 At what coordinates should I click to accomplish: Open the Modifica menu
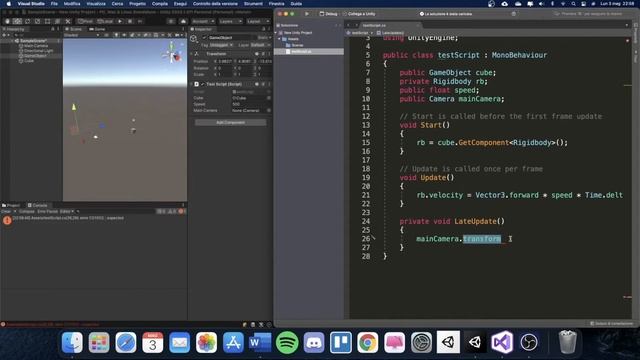tap(72, 4)
